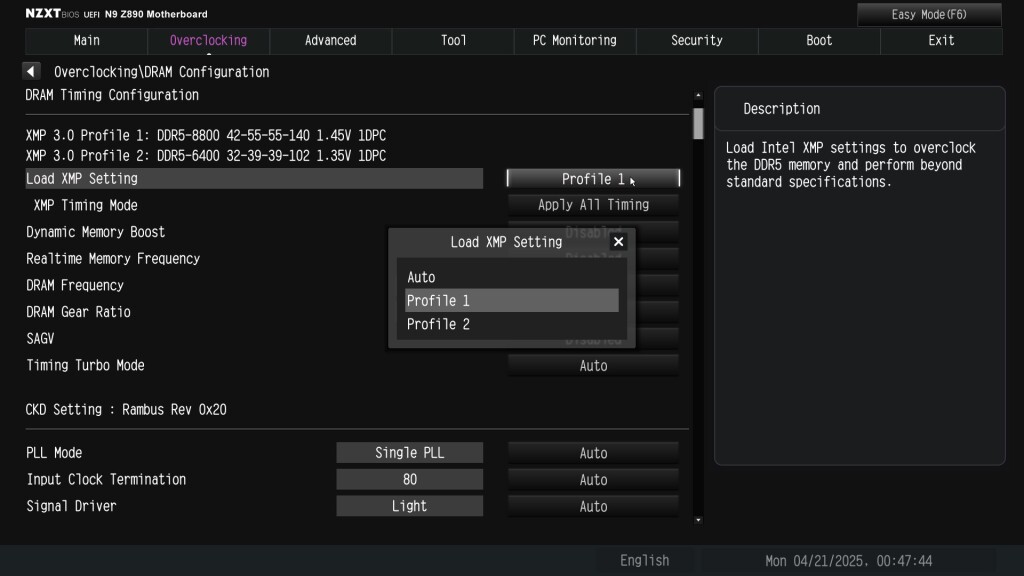
Task: Click the N9 Z890 Motherboard title
Action: 156,14
